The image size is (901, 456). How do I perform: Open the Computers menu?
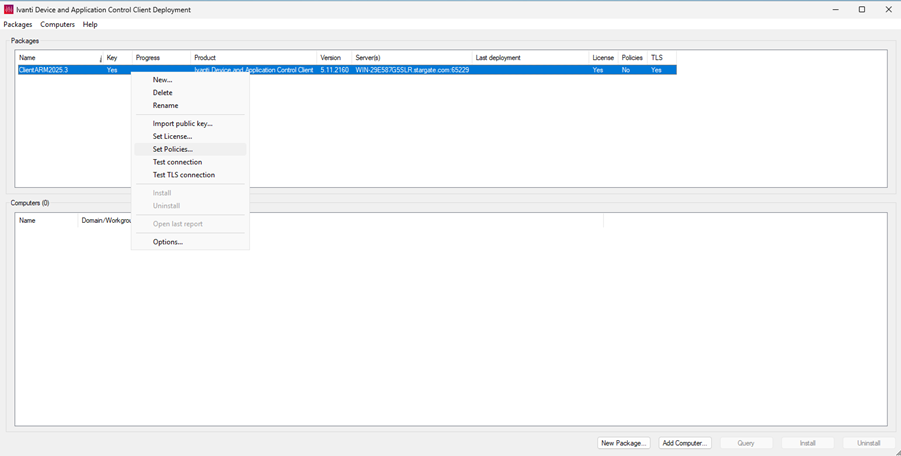click(57, 24)
